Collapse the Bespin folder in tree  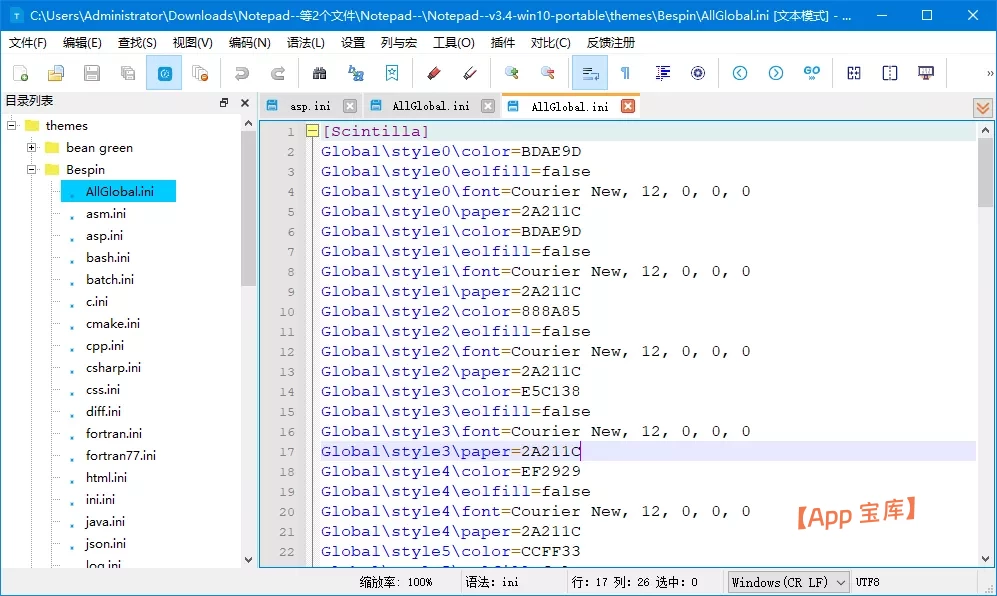[32, 170]
